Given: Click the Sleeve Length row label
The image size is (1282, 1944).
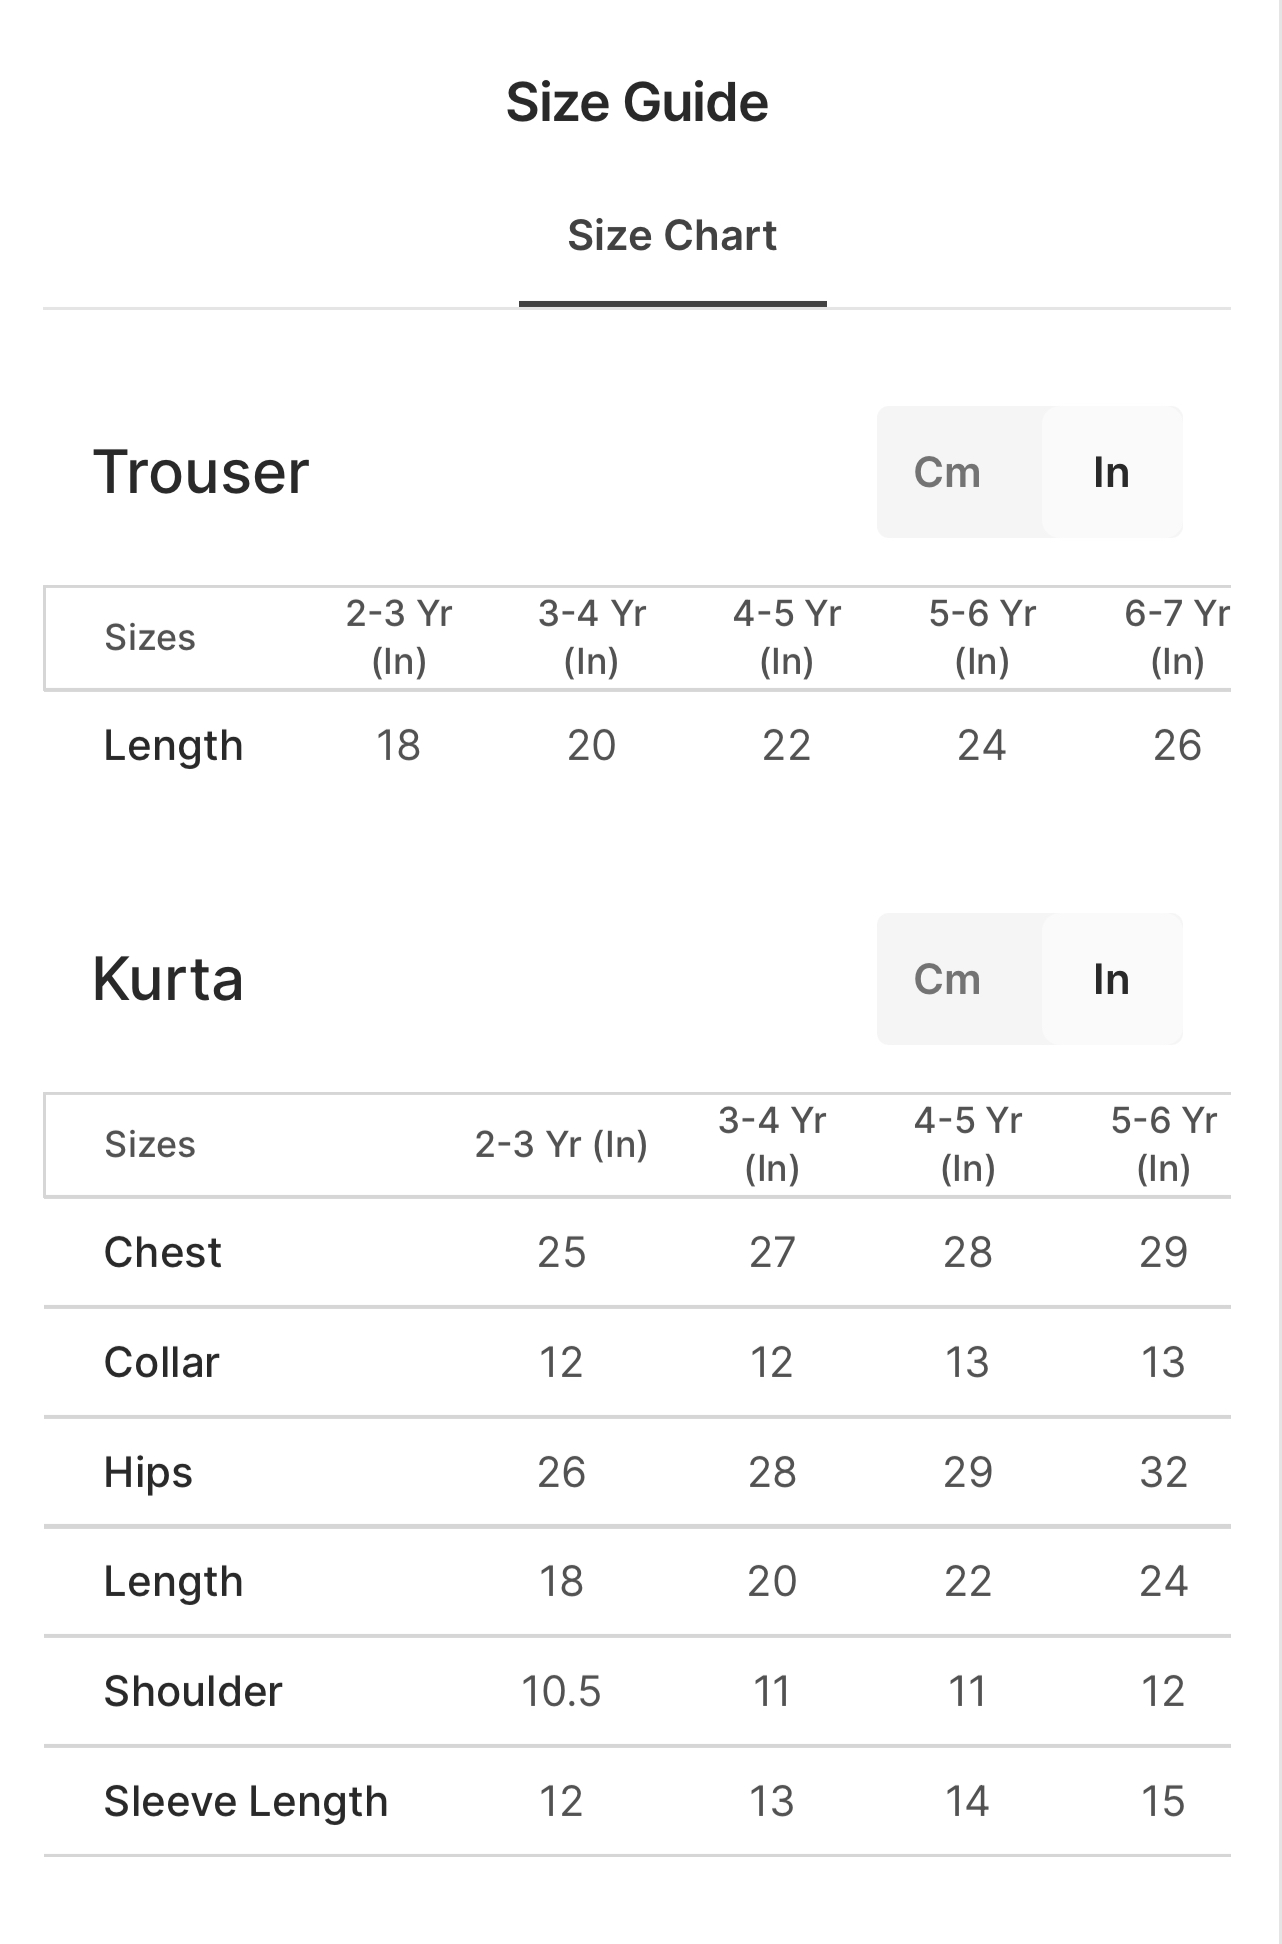Looking at the screenshot, I should click(x=246, y=1802).
